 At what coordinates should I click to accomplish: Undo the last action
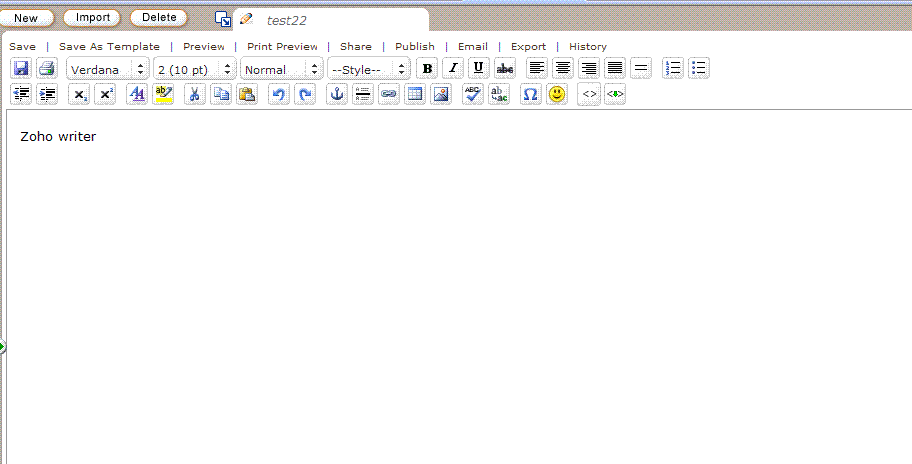(279, 94)
